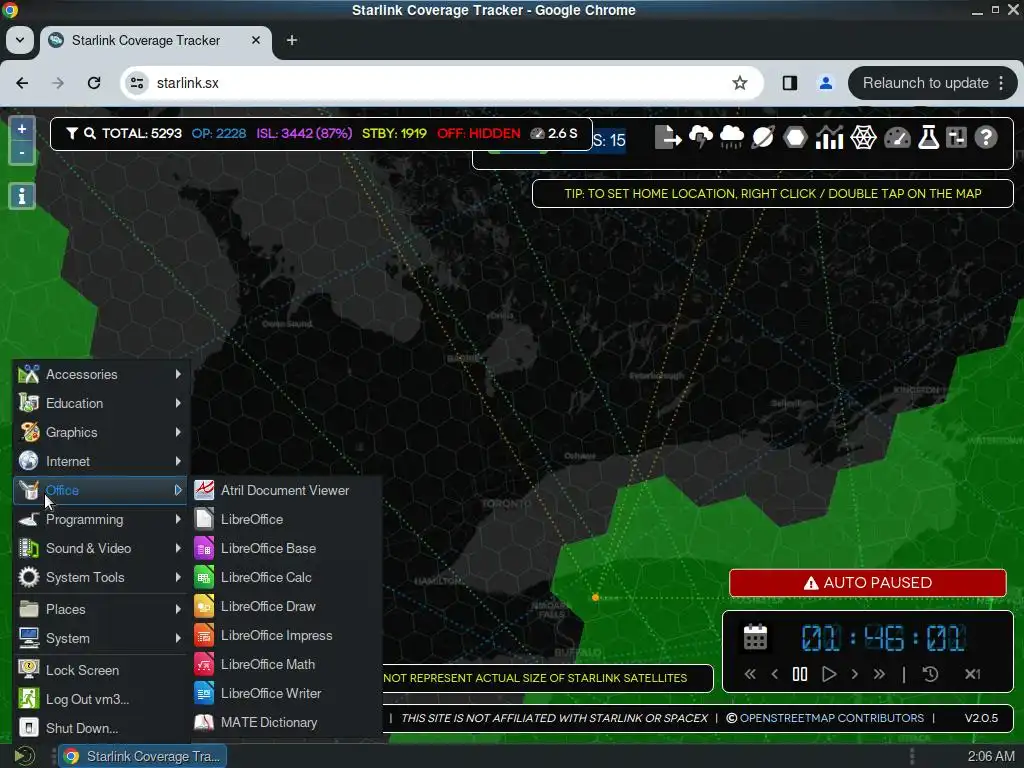Screen dimensions: 1024x768
Task: Change the X1 playback speed
Action: pyautogui.click(x=972, y=674)
